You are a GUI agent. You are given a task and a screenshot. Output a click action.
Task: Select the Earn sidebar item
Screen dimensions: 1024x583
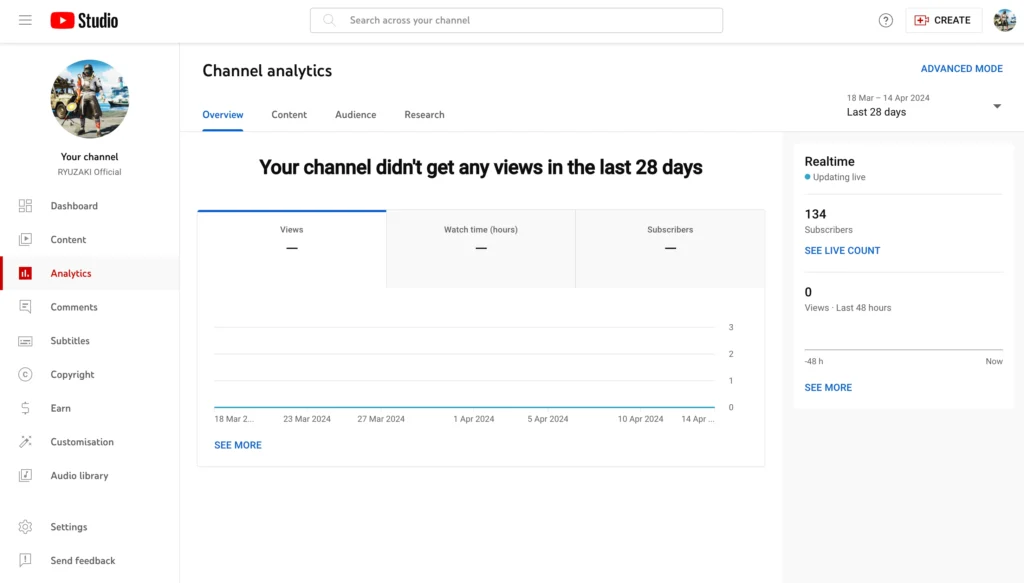click(60, 408)
